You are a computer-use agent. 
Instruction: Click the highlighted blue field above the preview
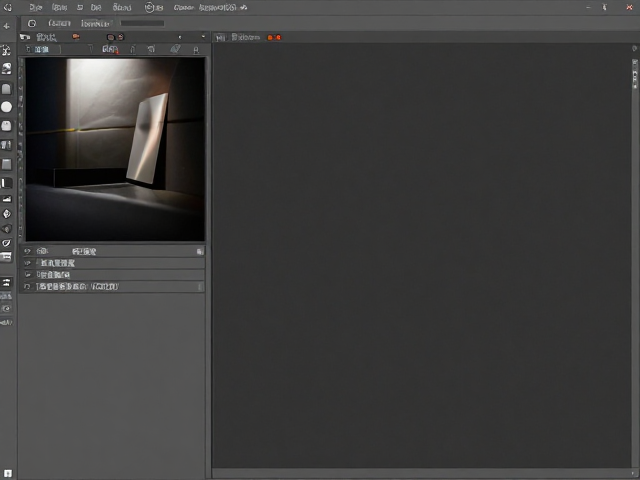pos(42,49)
